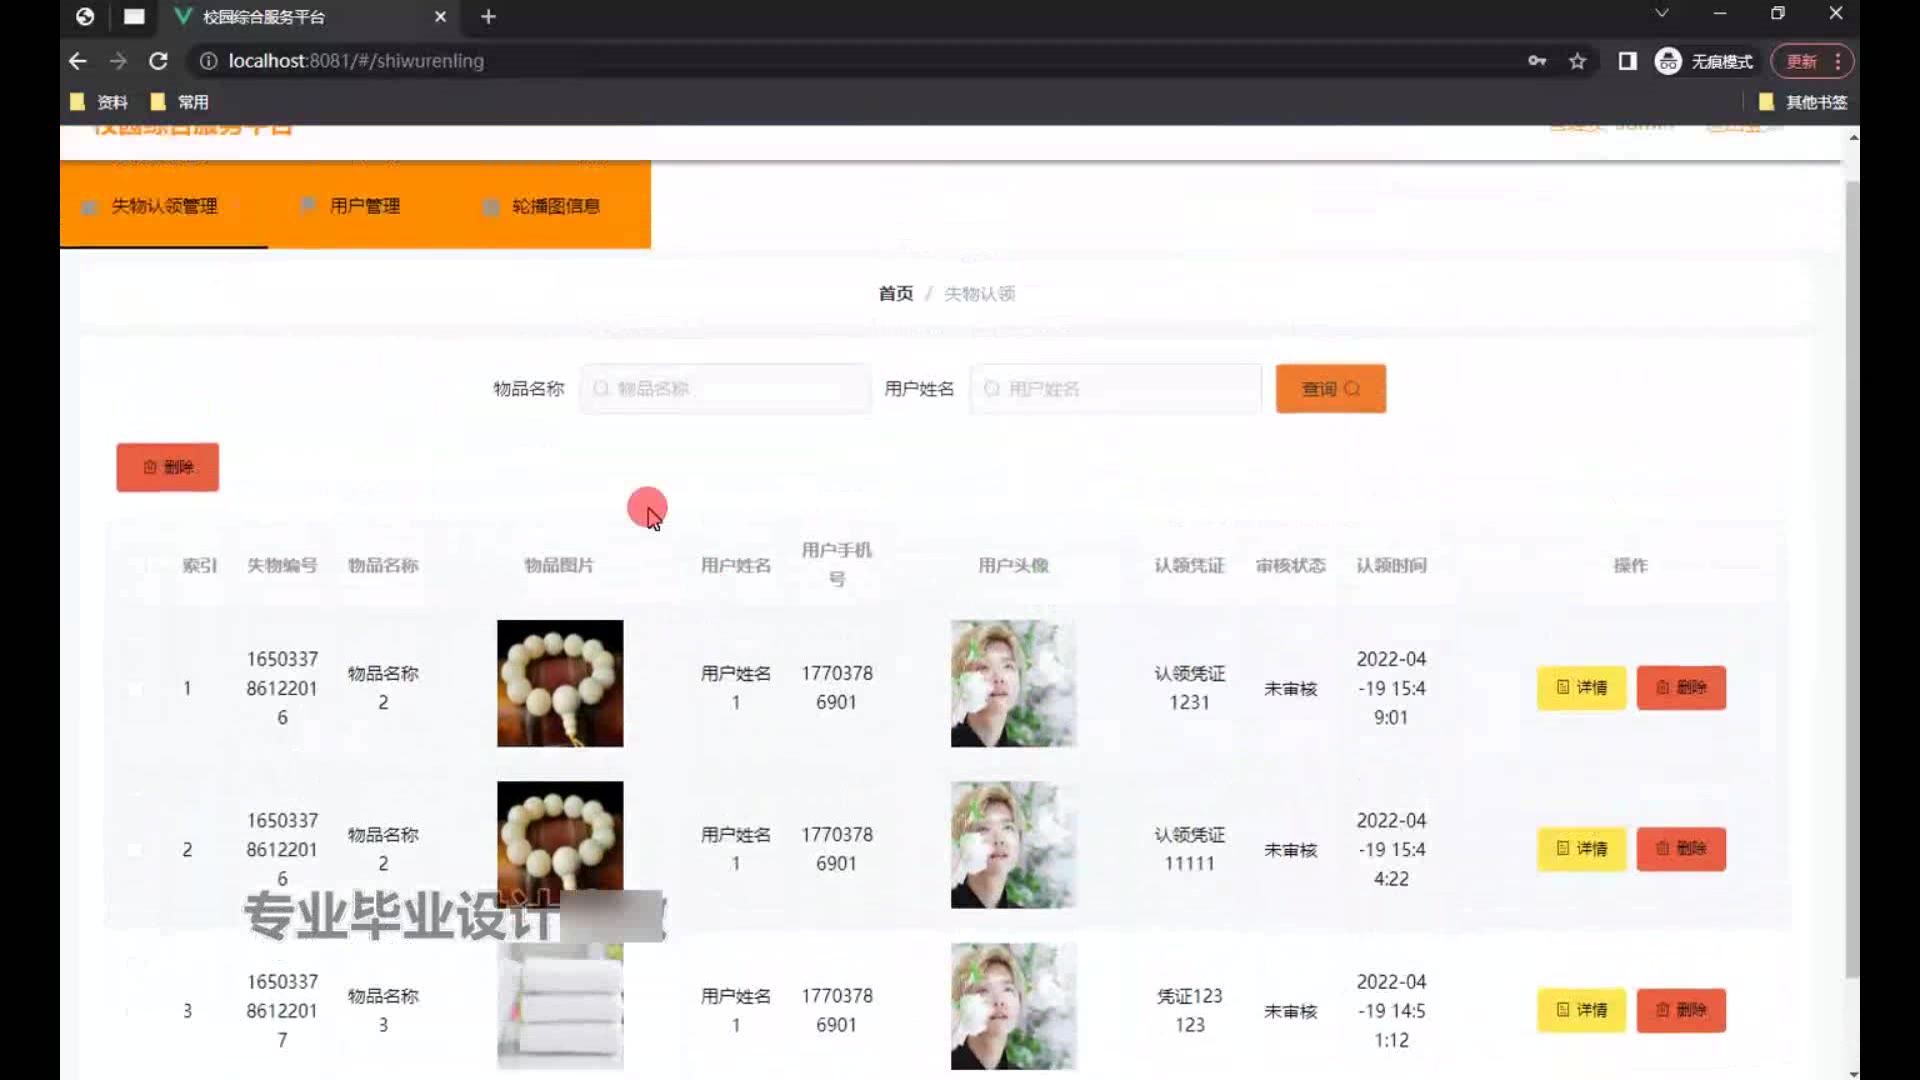Switch to 轮播图信息 menu tab
The width and height of the screenshot is (1920, 1080).
(554, 206)
